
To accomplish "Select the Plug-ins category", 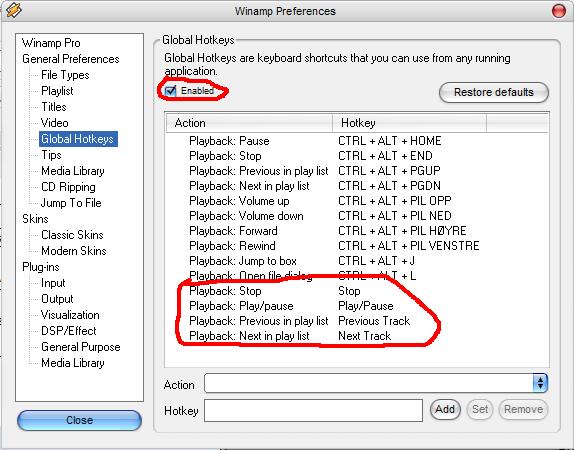I will 41,267.
